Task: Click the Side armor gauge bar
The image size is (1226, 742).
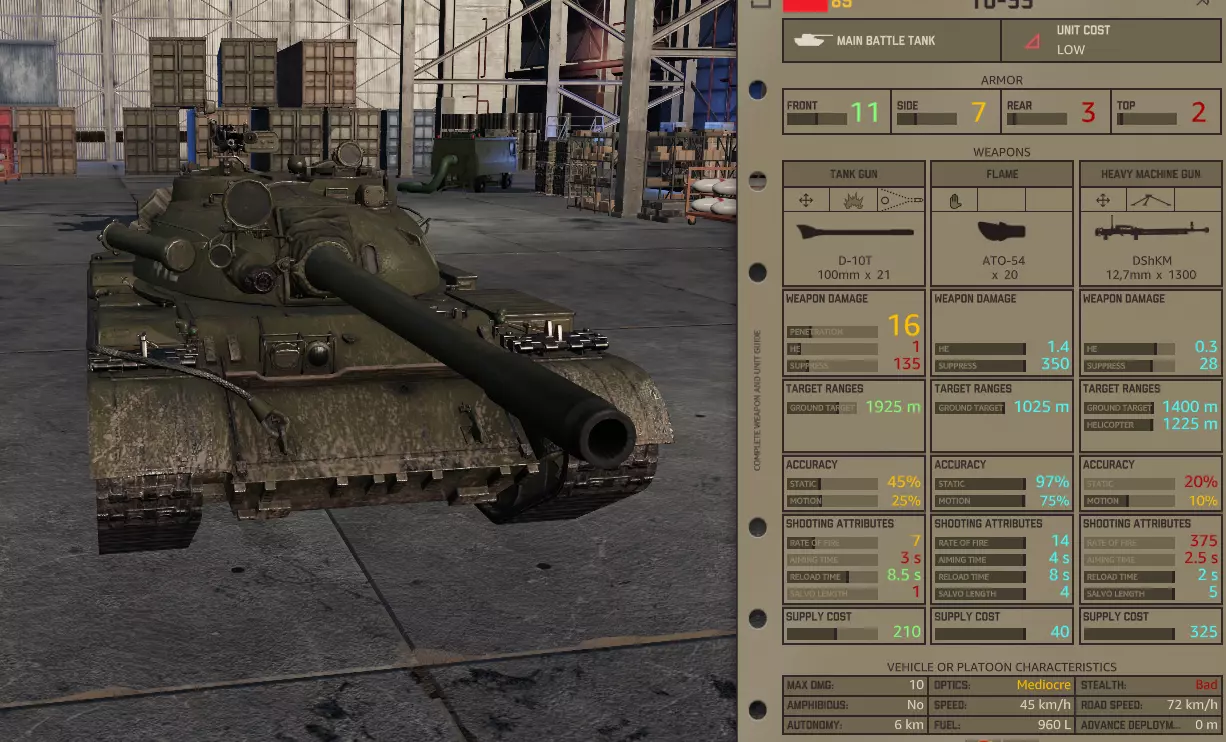Action: (926, 120)
